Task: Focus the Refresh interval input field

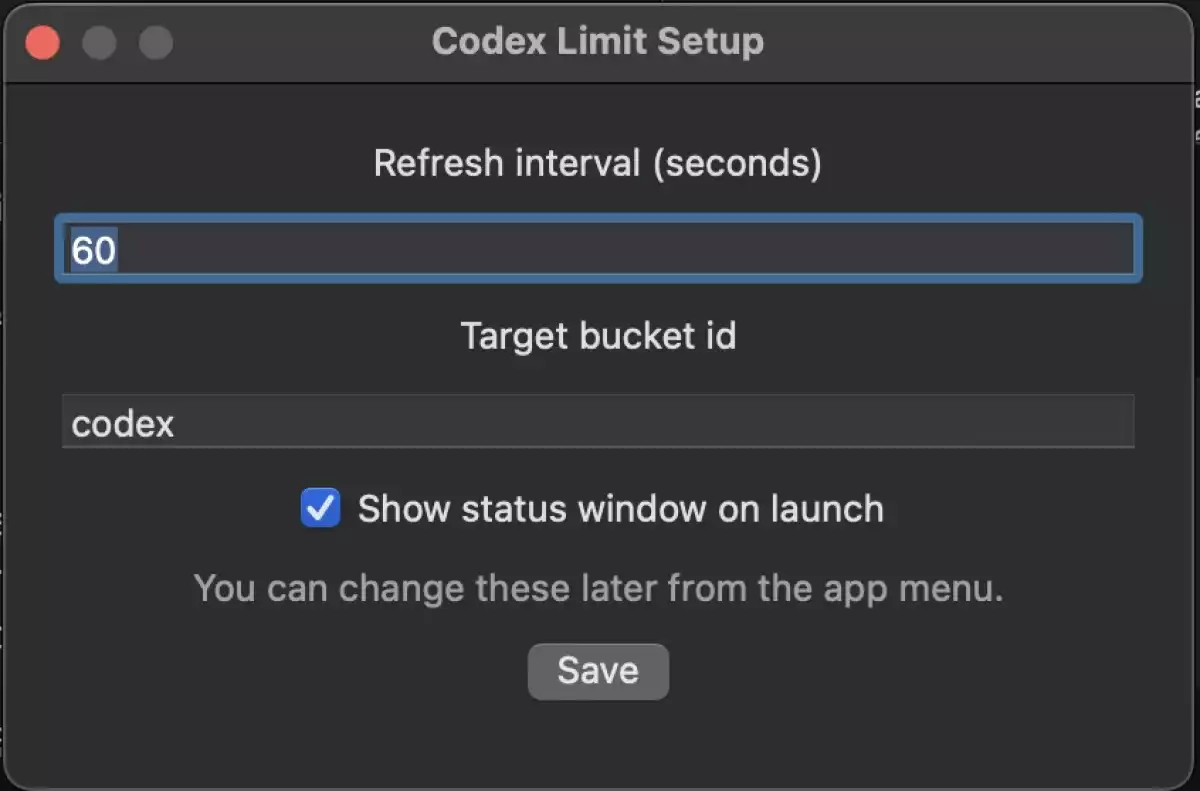Action: [598, 249]
